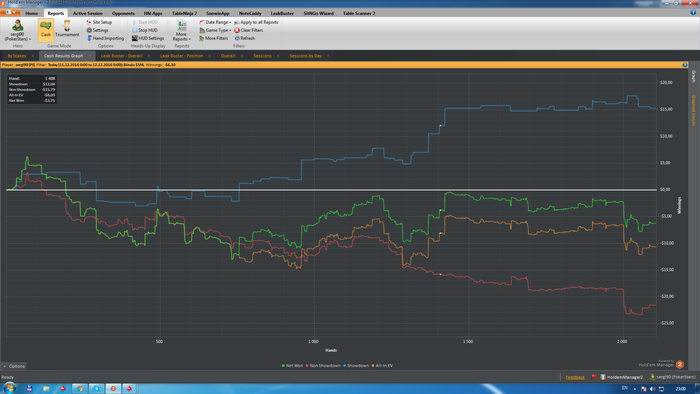The image size is (700, 394).
Task: Clear all filters
Action: click(x=249, y=30)
